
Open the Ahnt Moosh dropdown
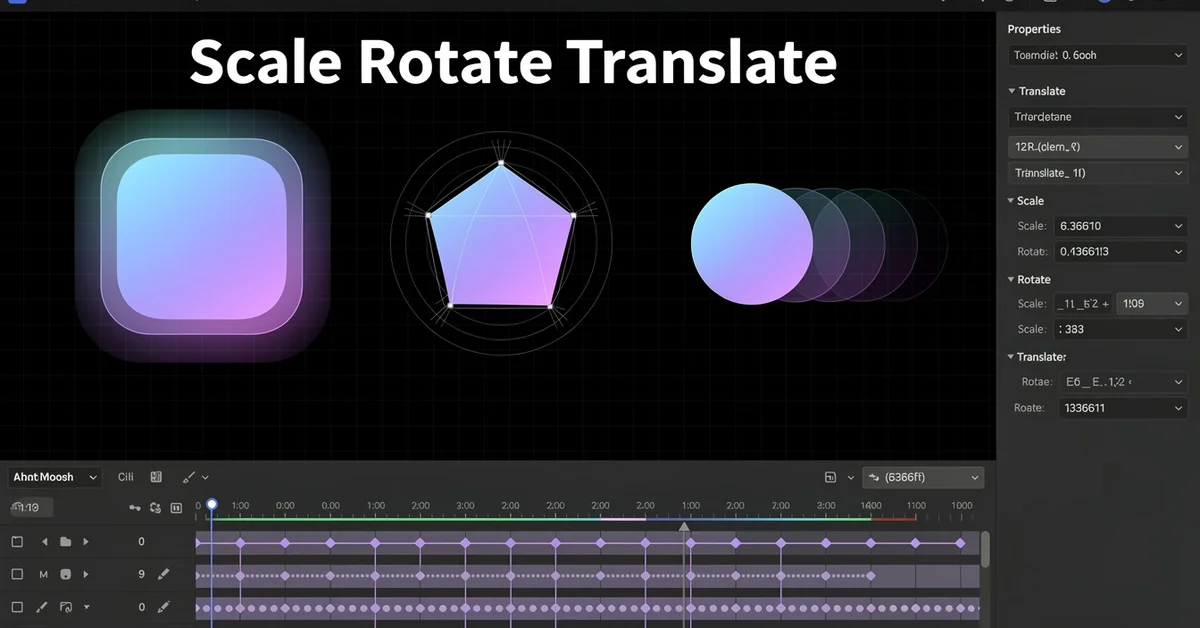click(x=55, y=478)
